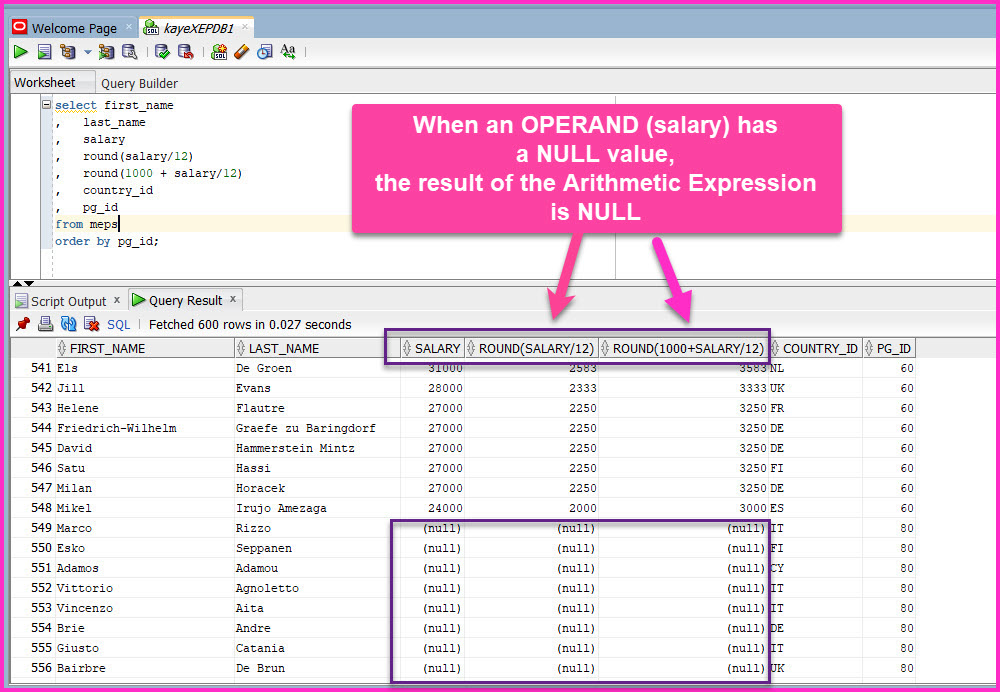Select the 'Vincenzo' first name cell
1000x692 pixels.
145,608
